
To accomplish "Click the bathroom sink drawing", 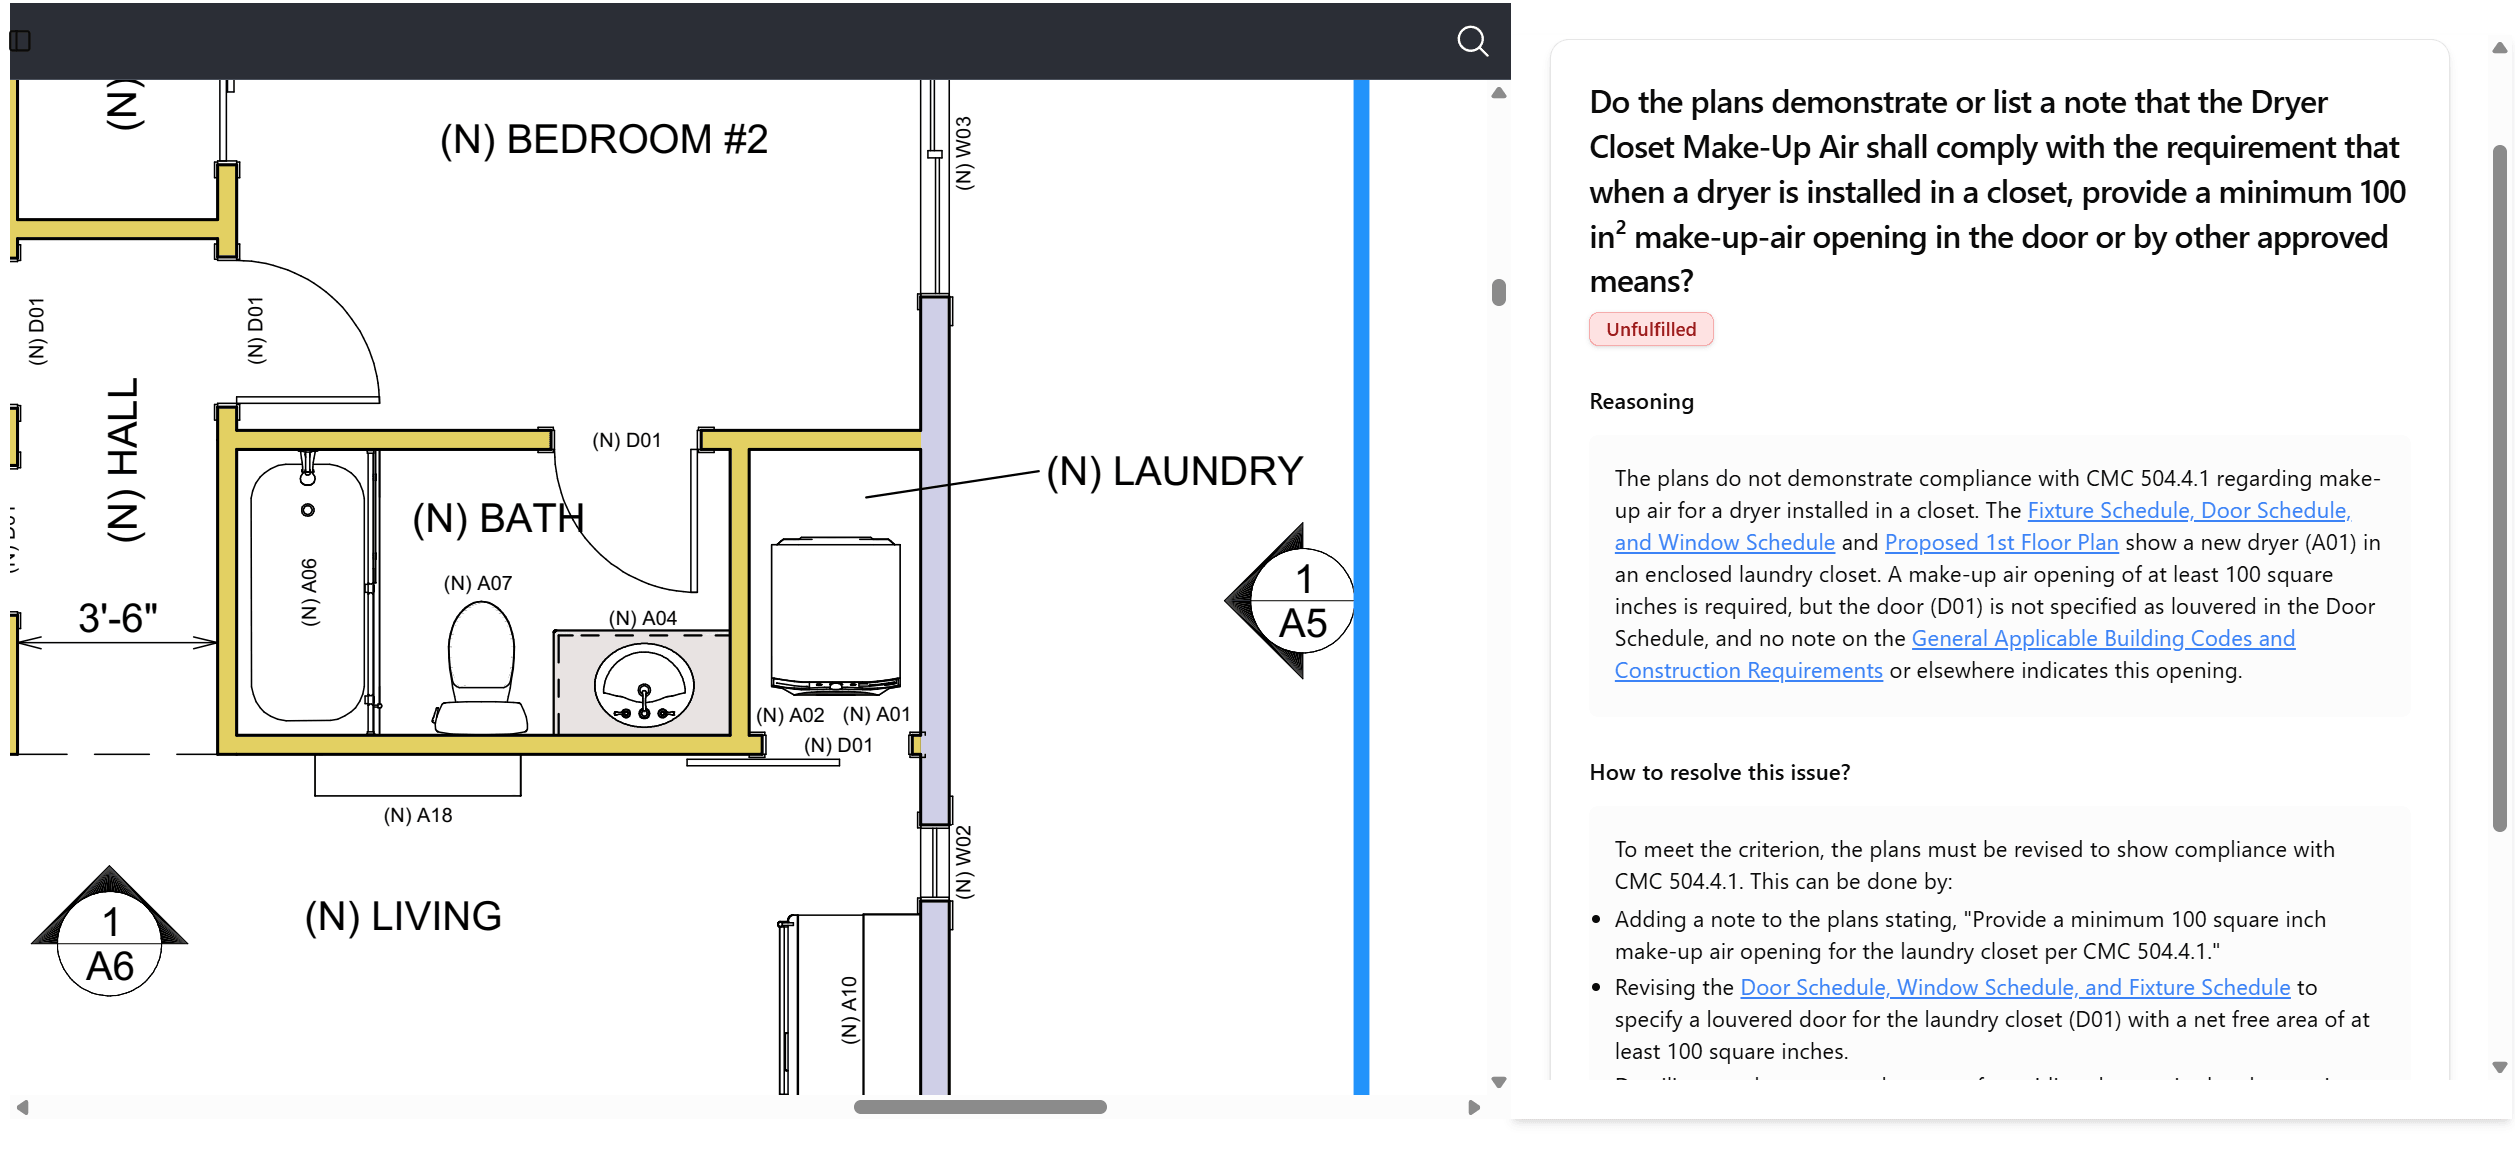I will (x=644, y=686).
